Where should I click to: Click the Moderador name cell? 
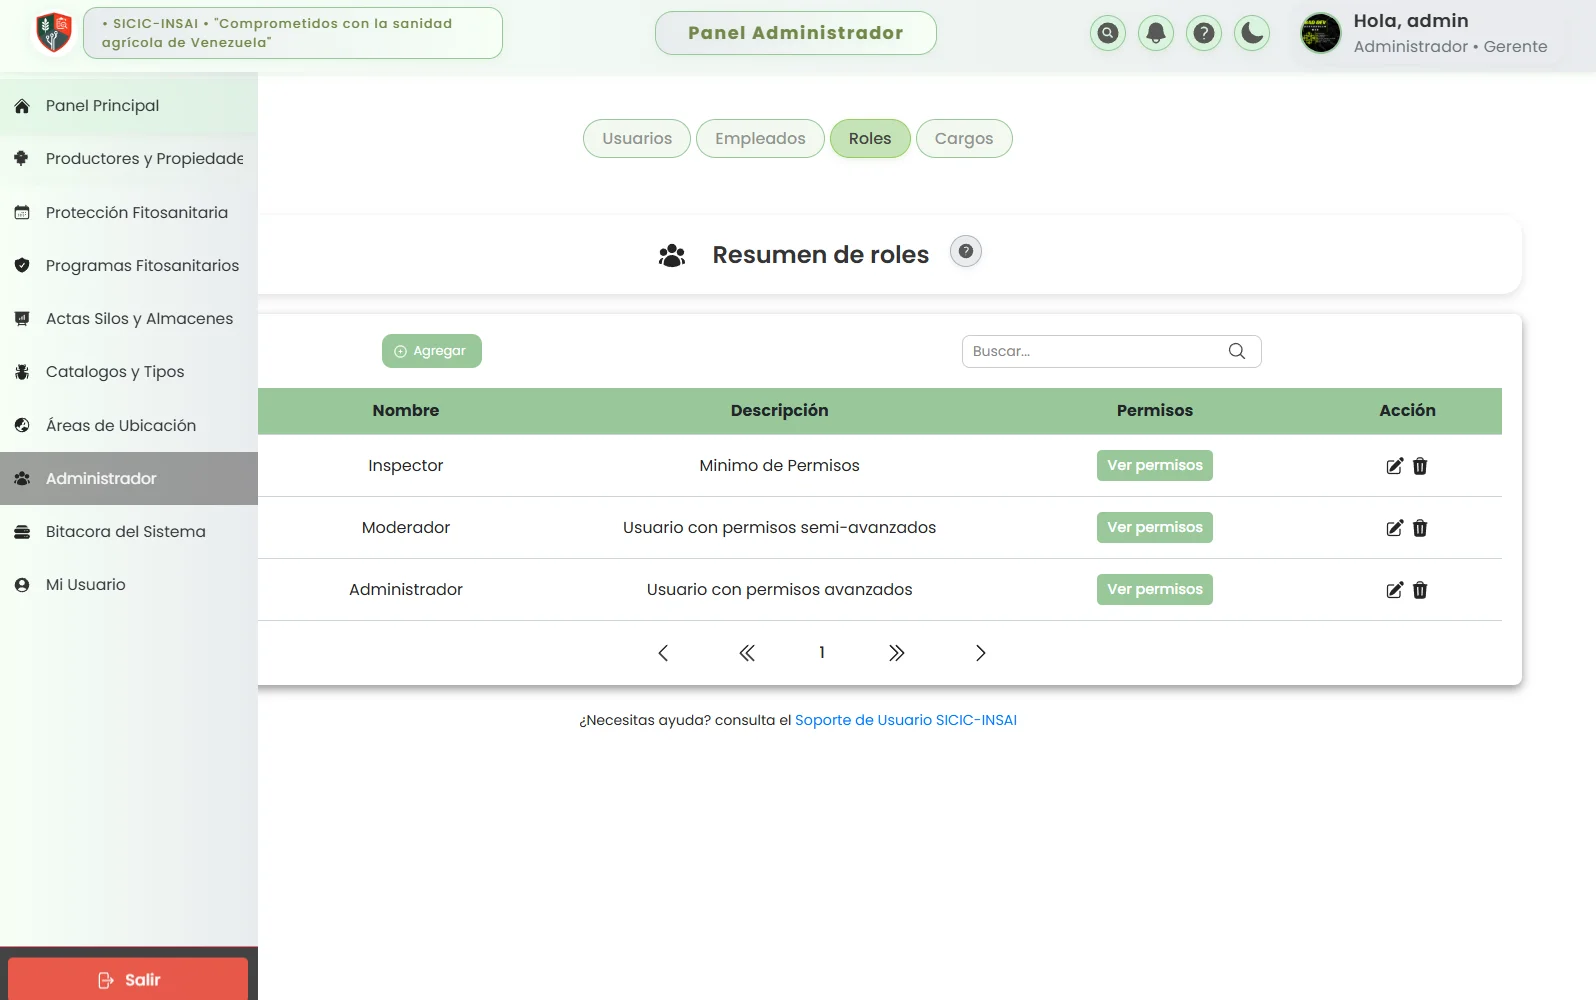(406, 527)
